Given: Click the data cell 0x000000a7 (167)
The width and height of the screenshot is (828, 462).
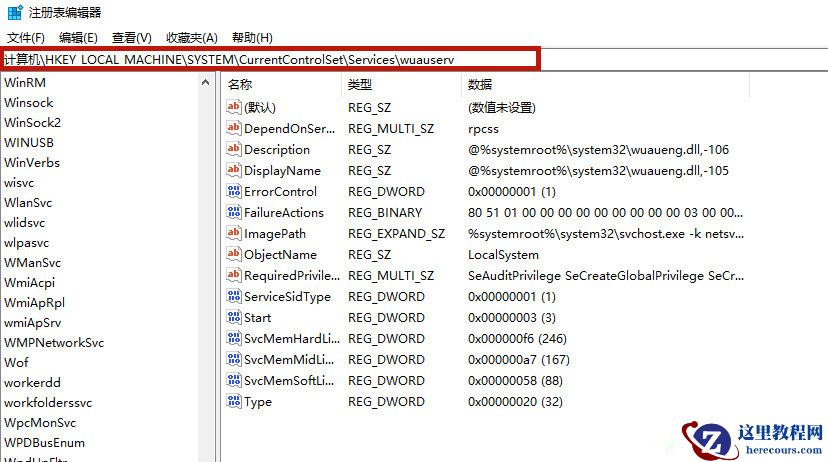Looking at the screenshot, I should pos(519,360).
